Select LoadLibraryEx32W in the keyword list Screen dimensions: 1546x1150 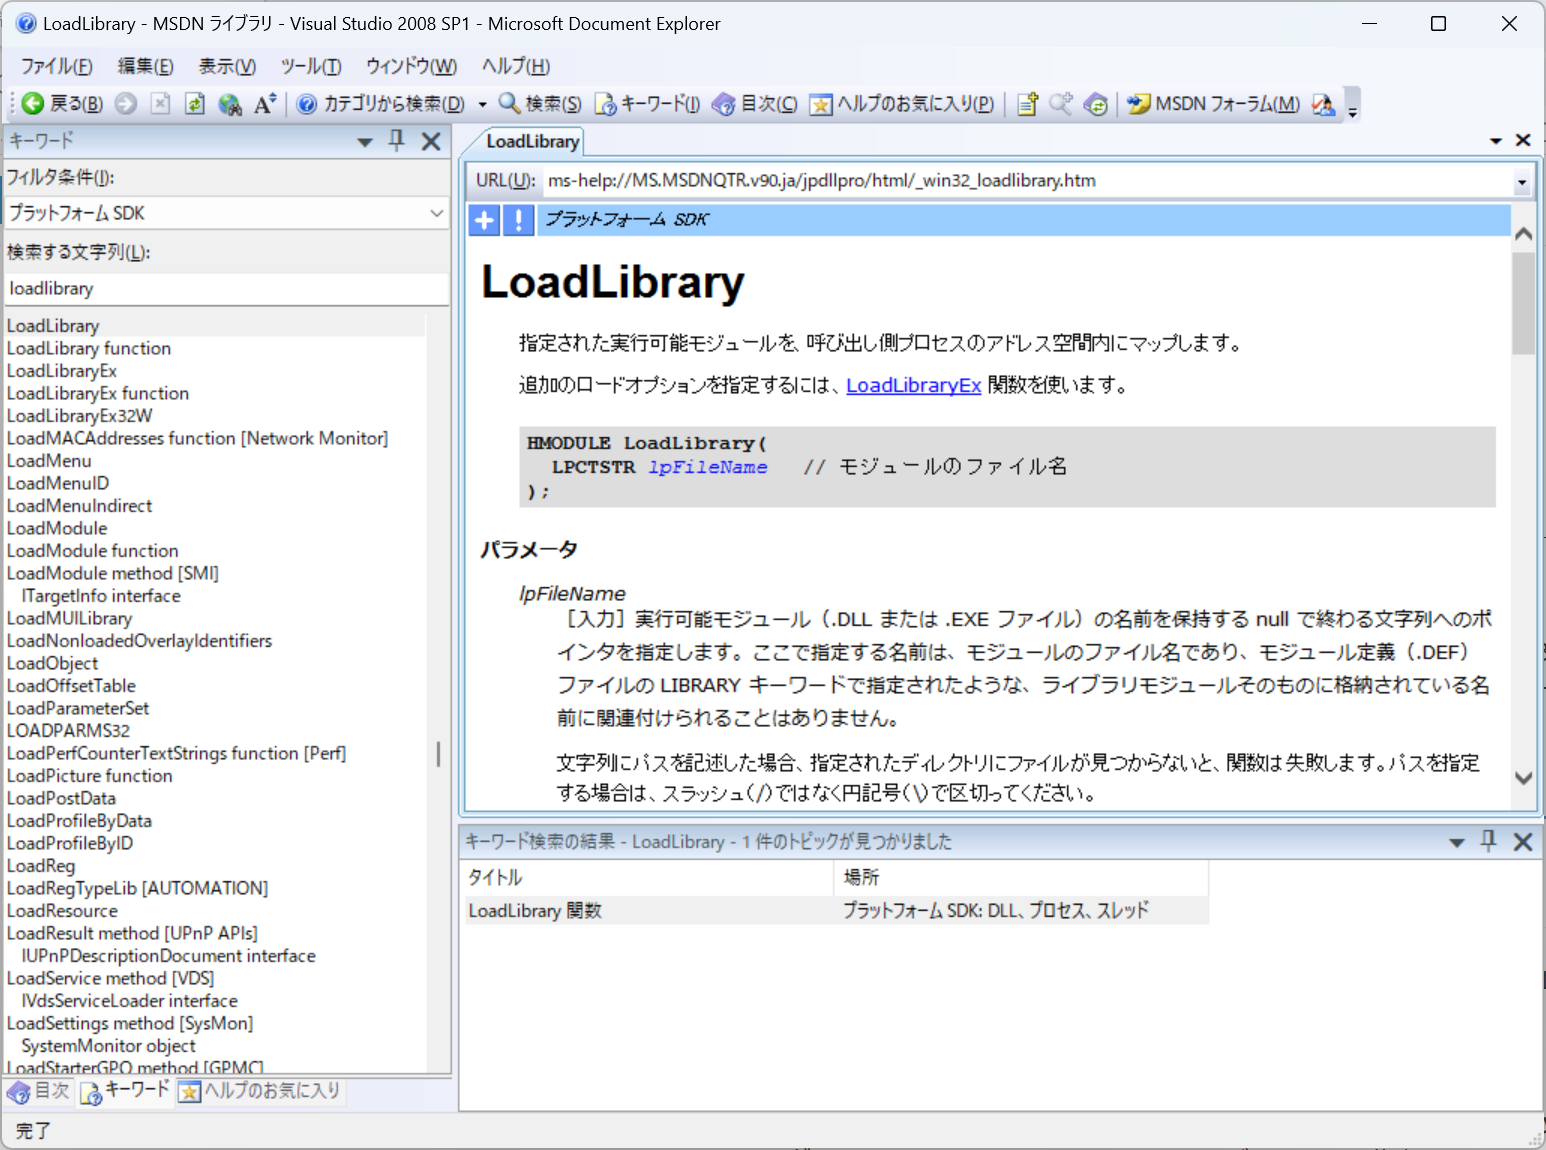coord(78,415)
